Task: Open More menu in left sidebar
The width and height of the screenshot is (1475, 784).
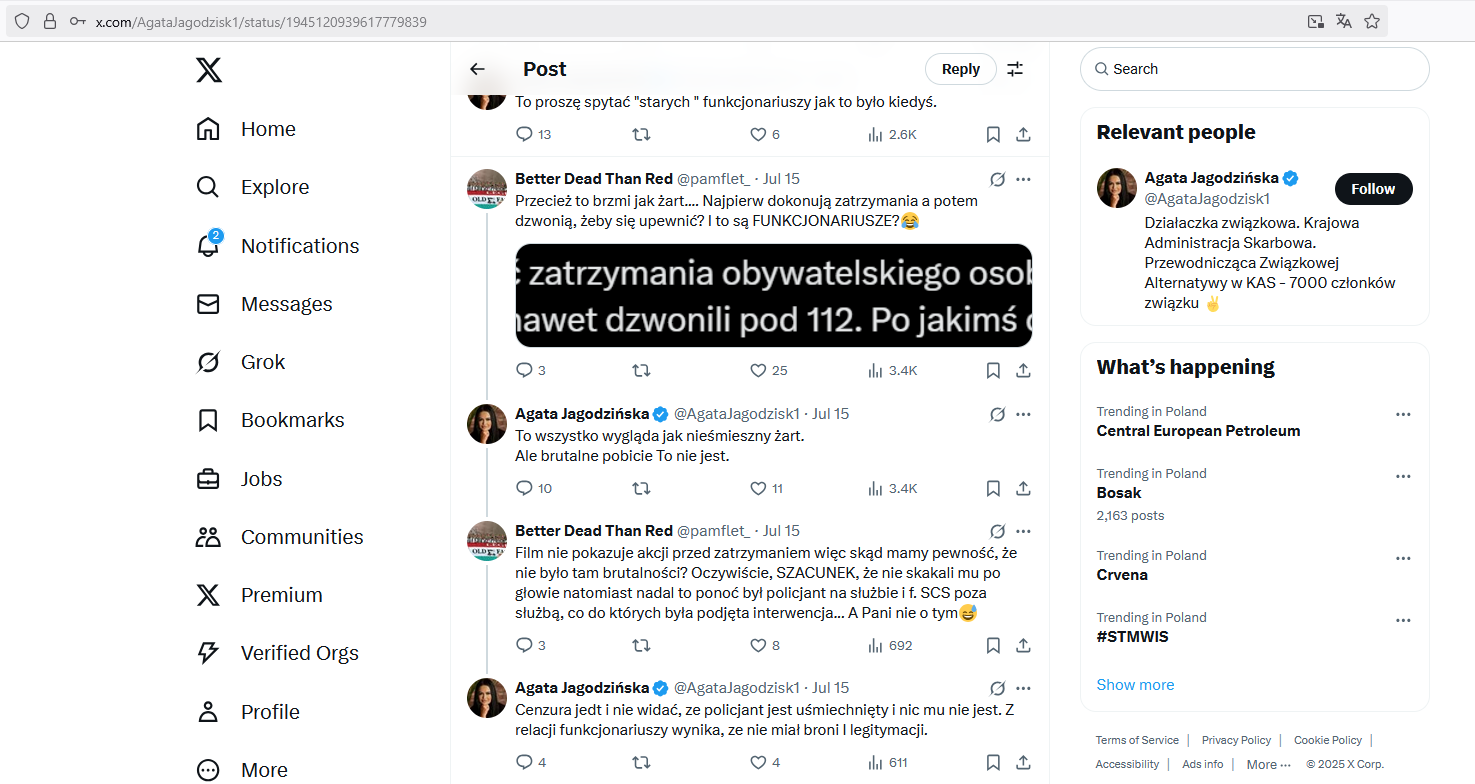Action: pos(241,770)
